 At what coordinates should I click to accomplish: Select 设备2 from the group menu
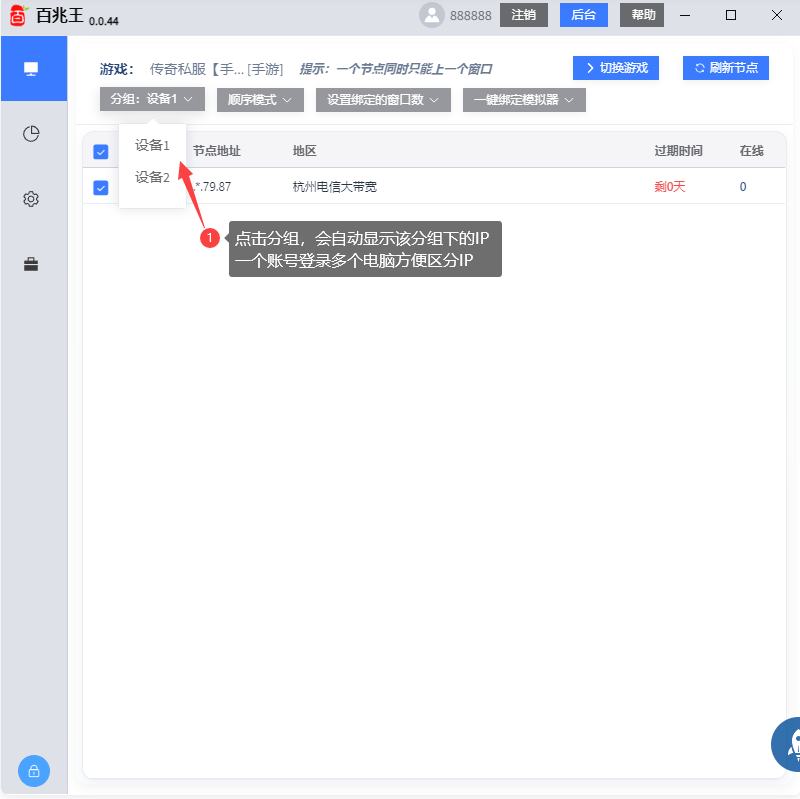(152, 177)
